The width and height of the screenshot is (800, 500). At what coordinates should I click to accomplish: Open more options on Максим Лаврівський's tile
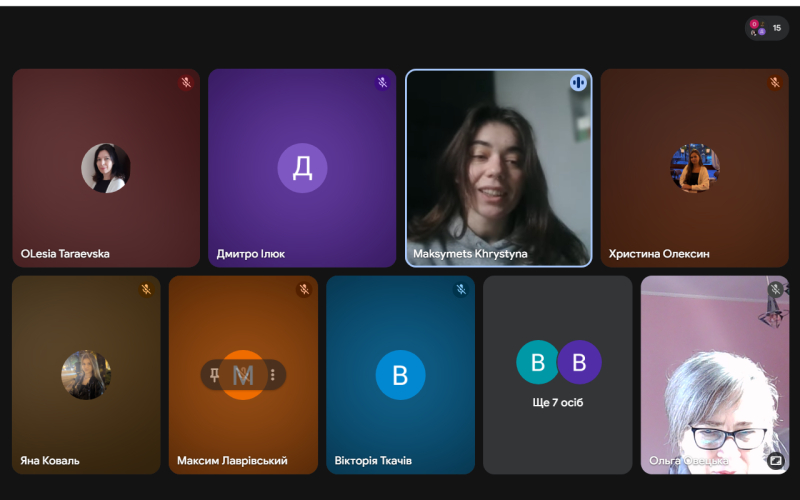click(271, 375)
